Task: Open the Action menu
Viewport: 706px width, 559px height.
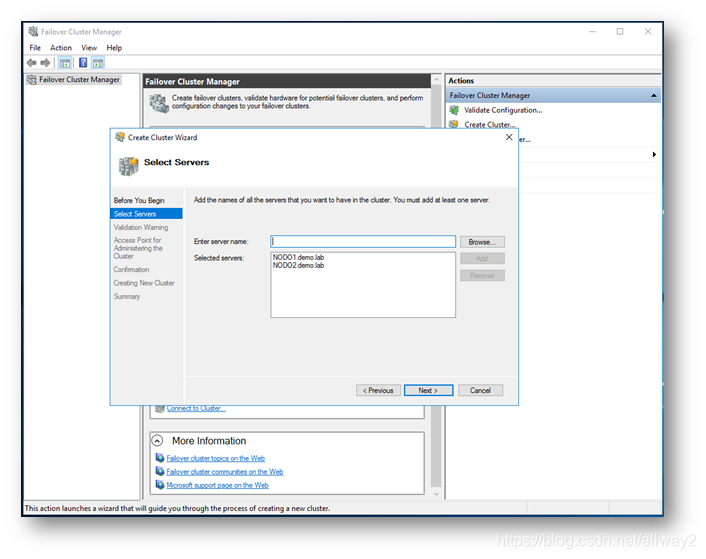Action: pos(61,48)
